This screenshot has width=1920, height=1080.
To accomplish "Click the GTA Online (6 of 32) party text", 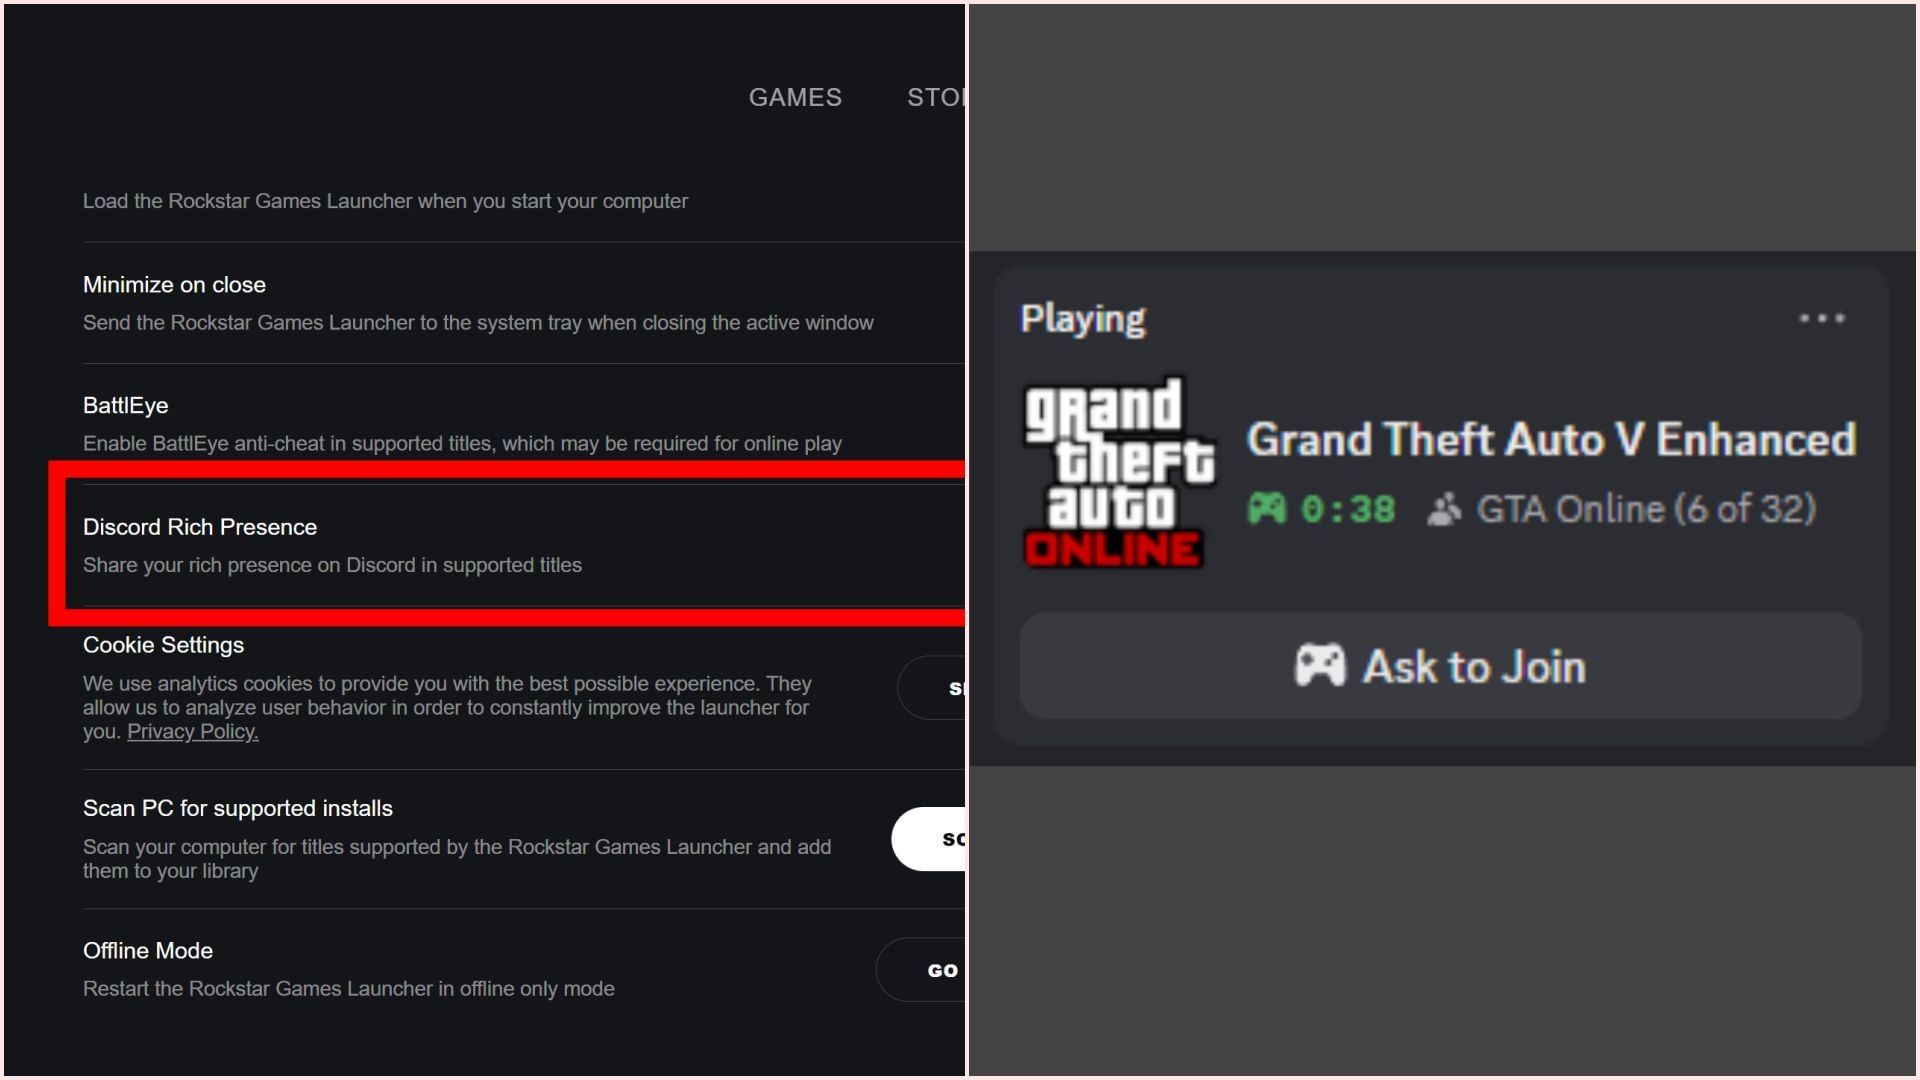I will coord(1646,509).
